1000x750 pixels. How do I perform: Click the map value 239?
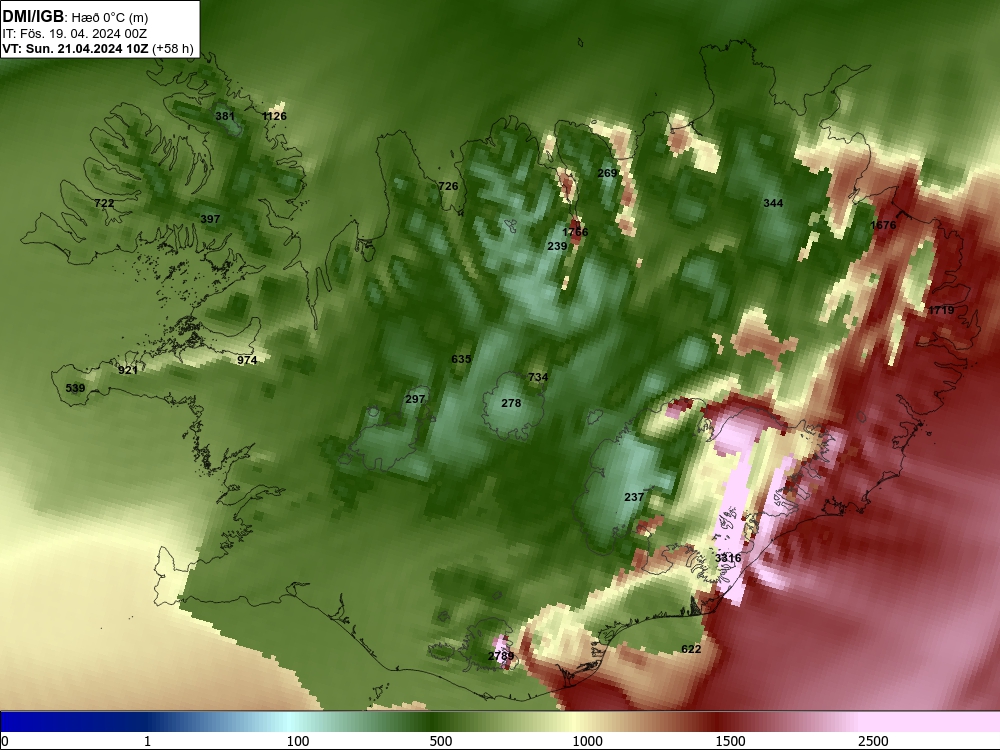(x=557, y=246)
